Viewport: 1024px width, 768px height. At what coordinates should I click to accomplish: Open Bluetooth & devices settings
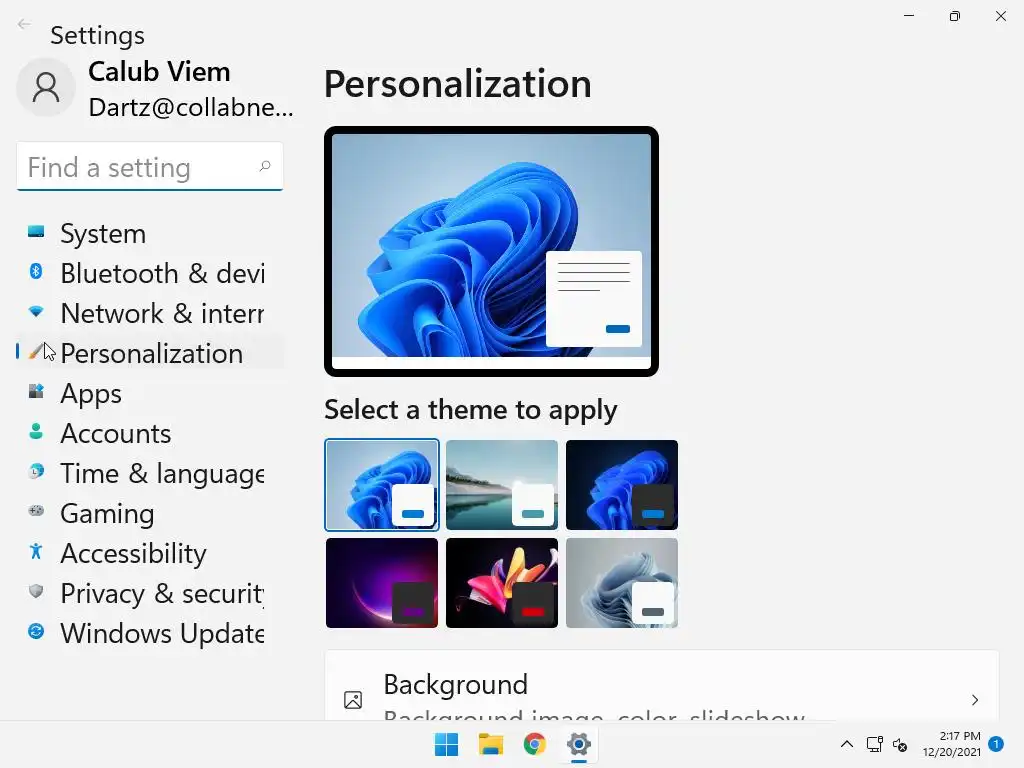[150, 273]
